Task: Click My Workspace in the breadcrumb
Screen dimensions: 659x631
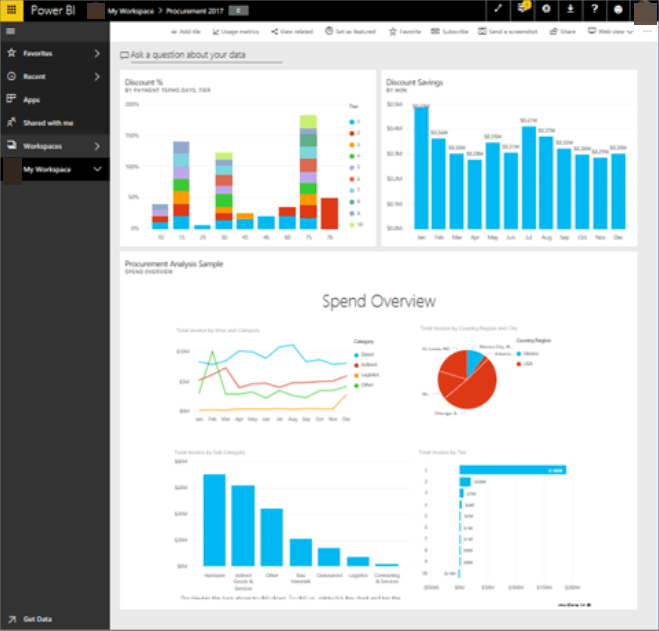Action: pos(131,11)
